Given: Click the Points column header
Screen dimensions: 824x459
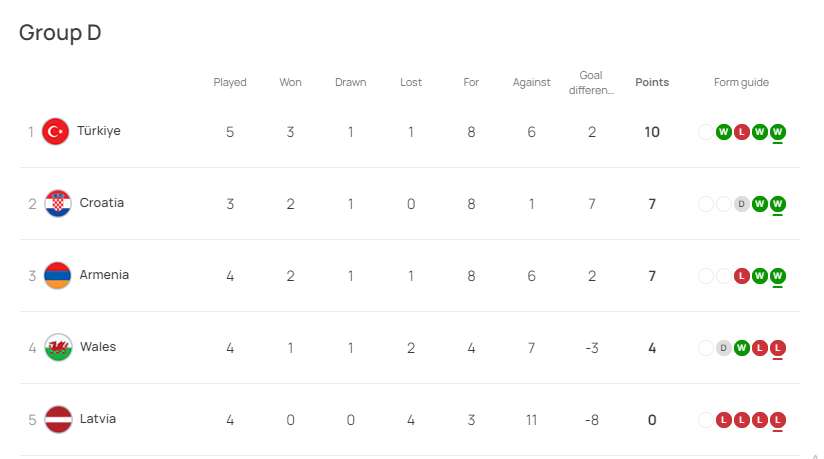Looking at the screenshot, I should [652, 83].
